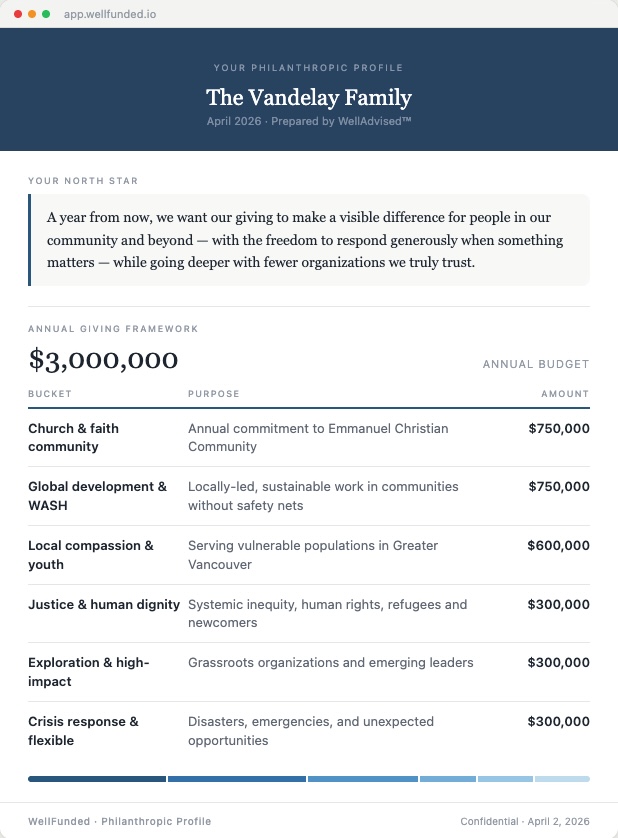The width and height of the screenshot is (618, 838).
Task: Click the darkest segment of the budget bar
Action: tap(97, 778)
